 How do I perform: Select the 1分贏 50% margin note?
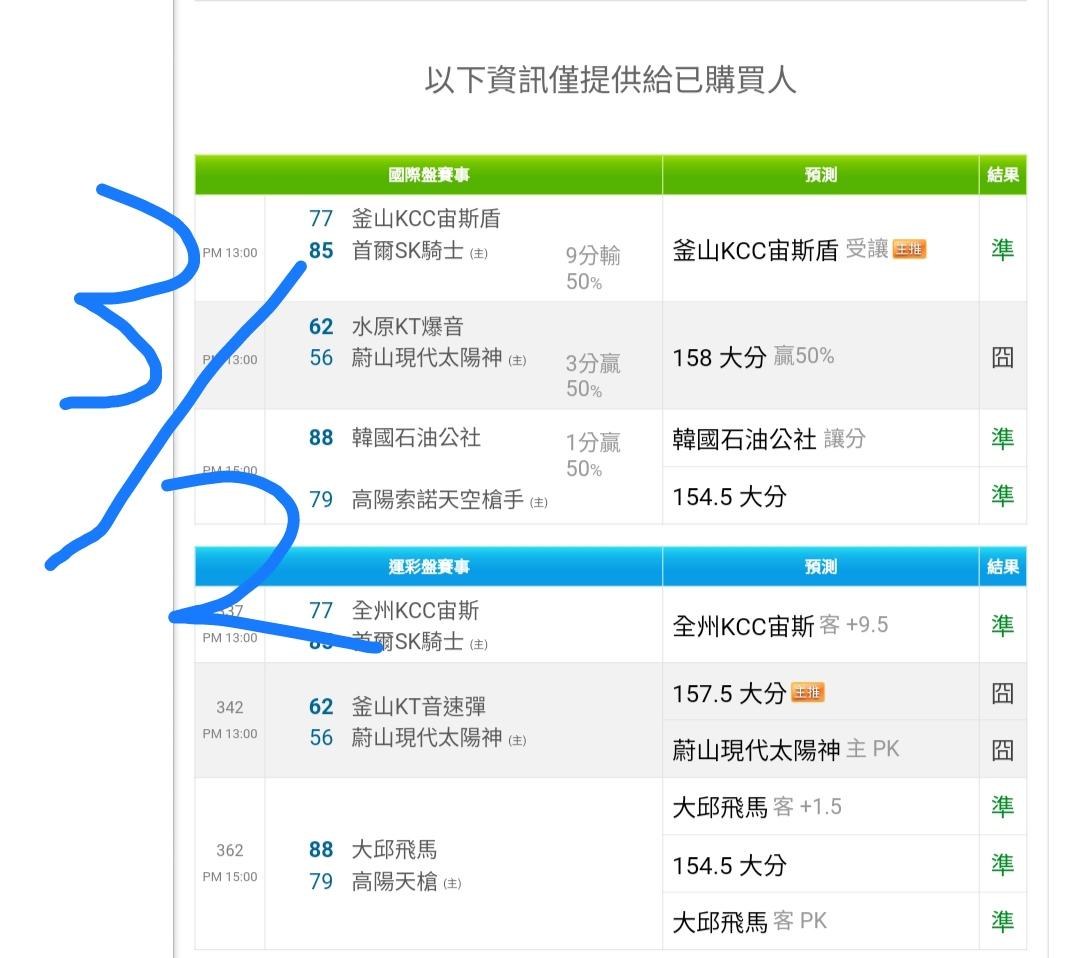tap(593, 455)
